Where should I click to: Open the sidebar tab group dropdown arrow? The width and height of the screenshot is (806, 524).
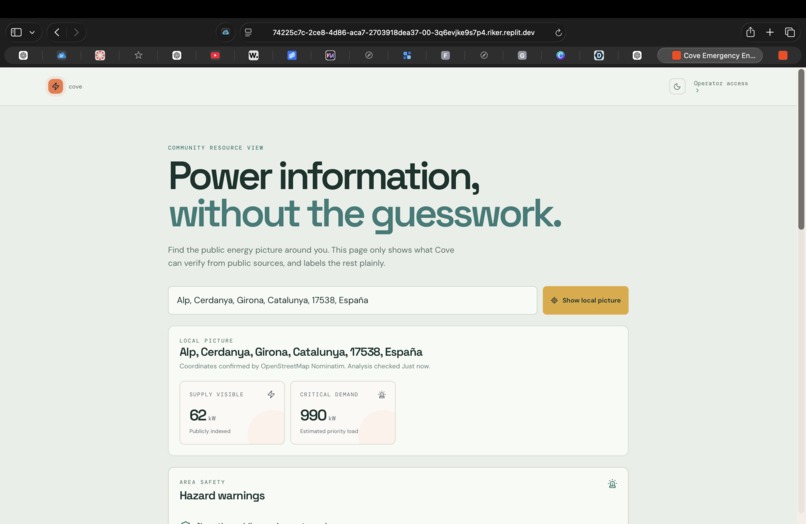[x=32, y=32]
